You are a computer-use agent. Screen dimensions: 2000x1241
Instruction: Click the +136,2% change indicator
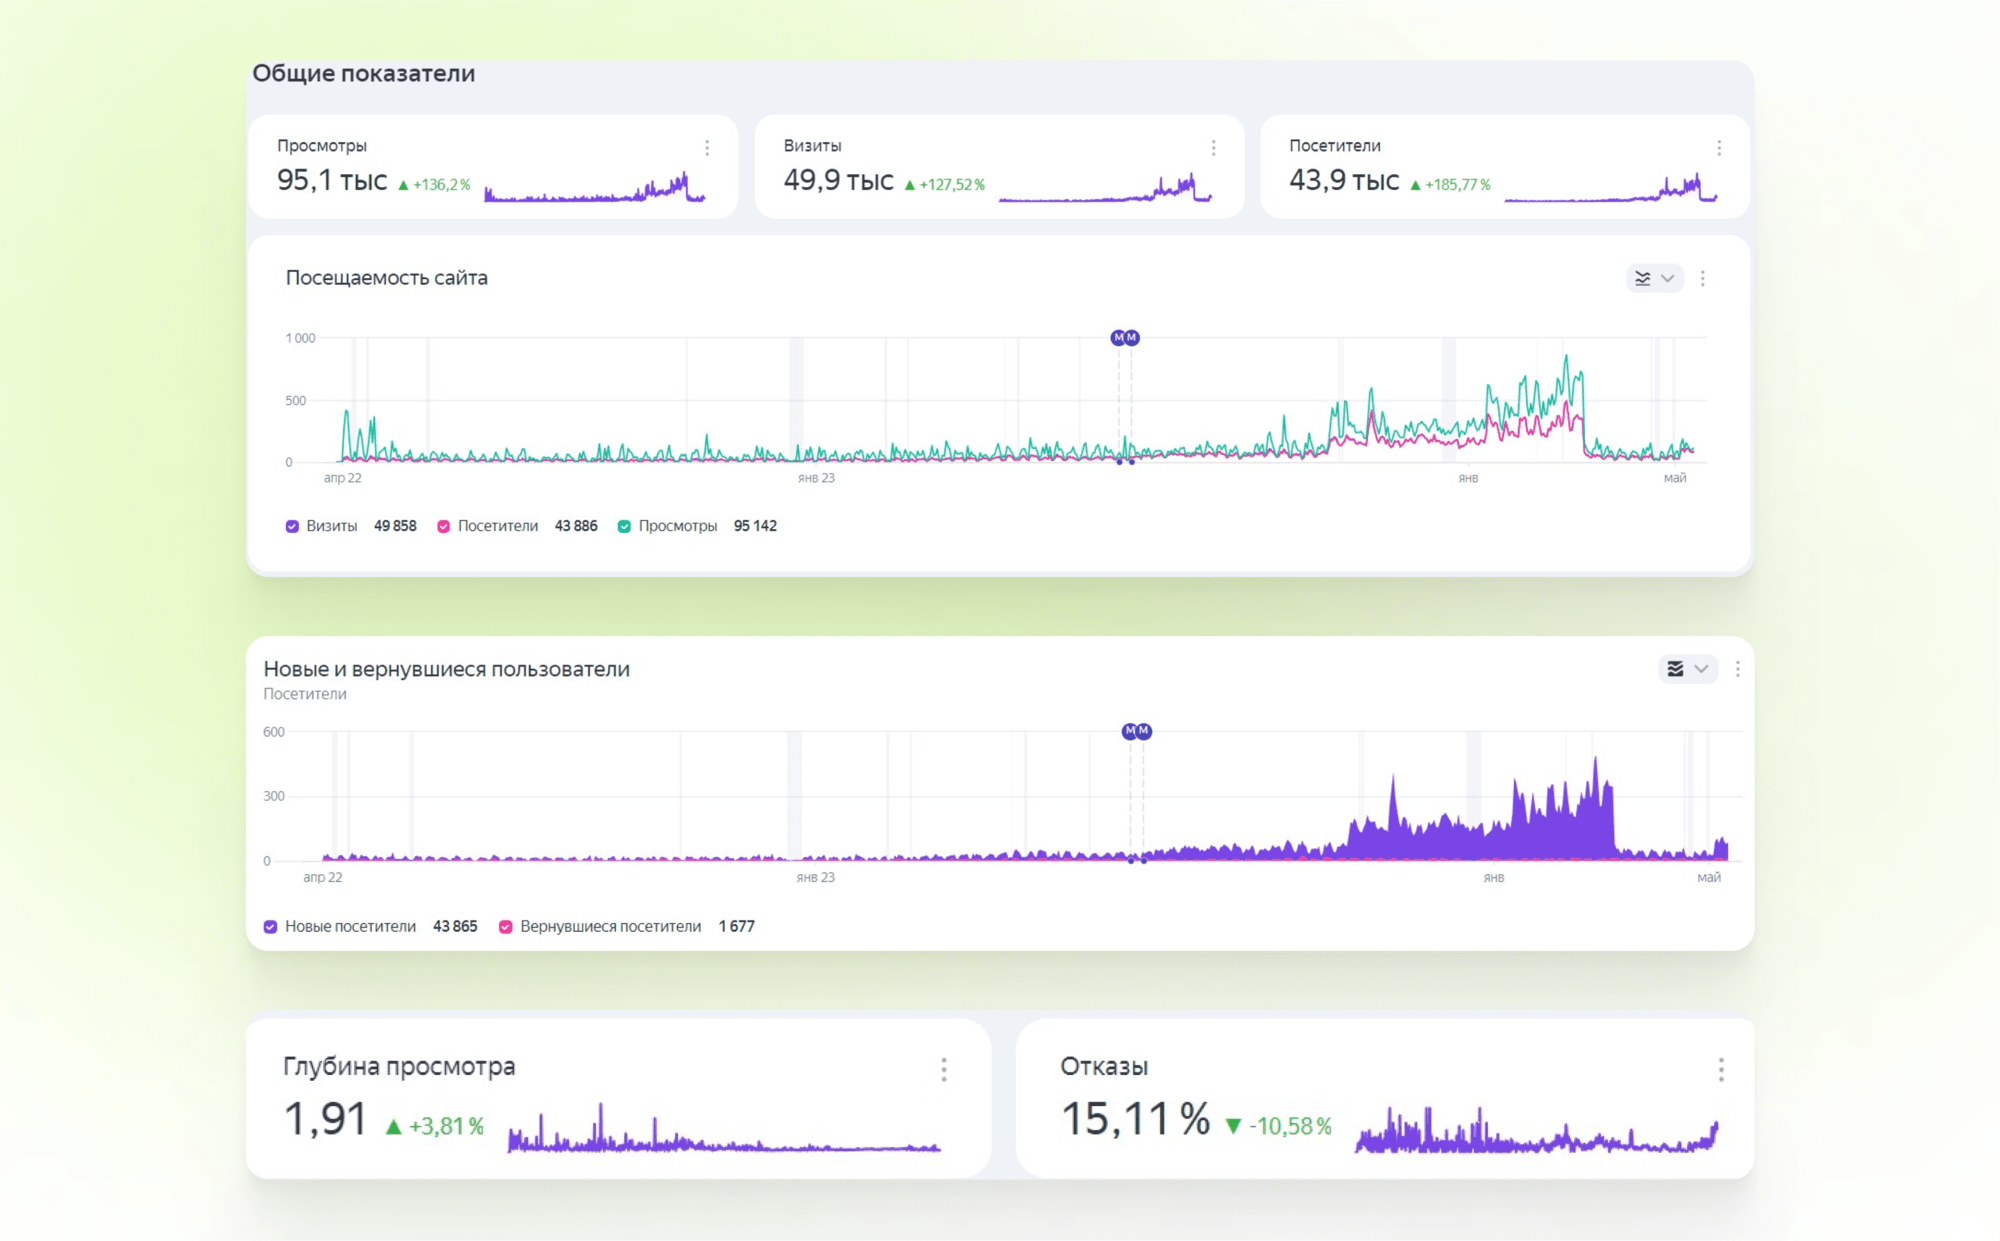434,185
